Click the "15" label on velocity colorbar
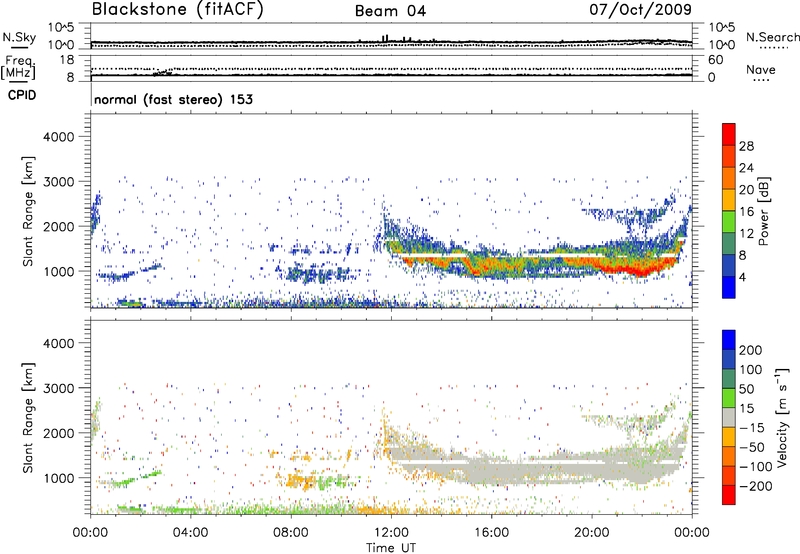Image resolution: width=800 pixels, height=554 pixels. [x=746, y=409]
